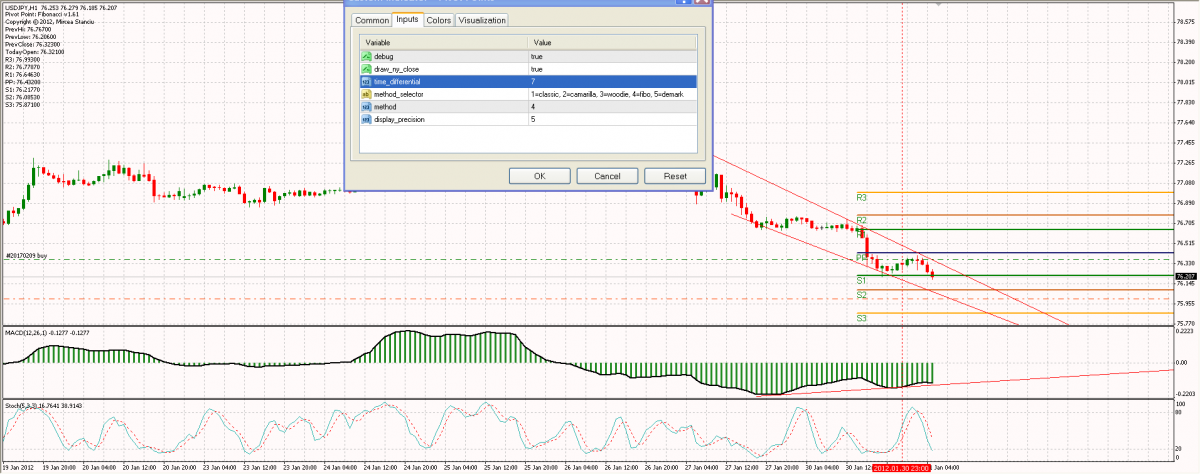Viewport: 1200px width, 474px height.
Task: Click the display_precision integer icon
Action: [366, 119]
